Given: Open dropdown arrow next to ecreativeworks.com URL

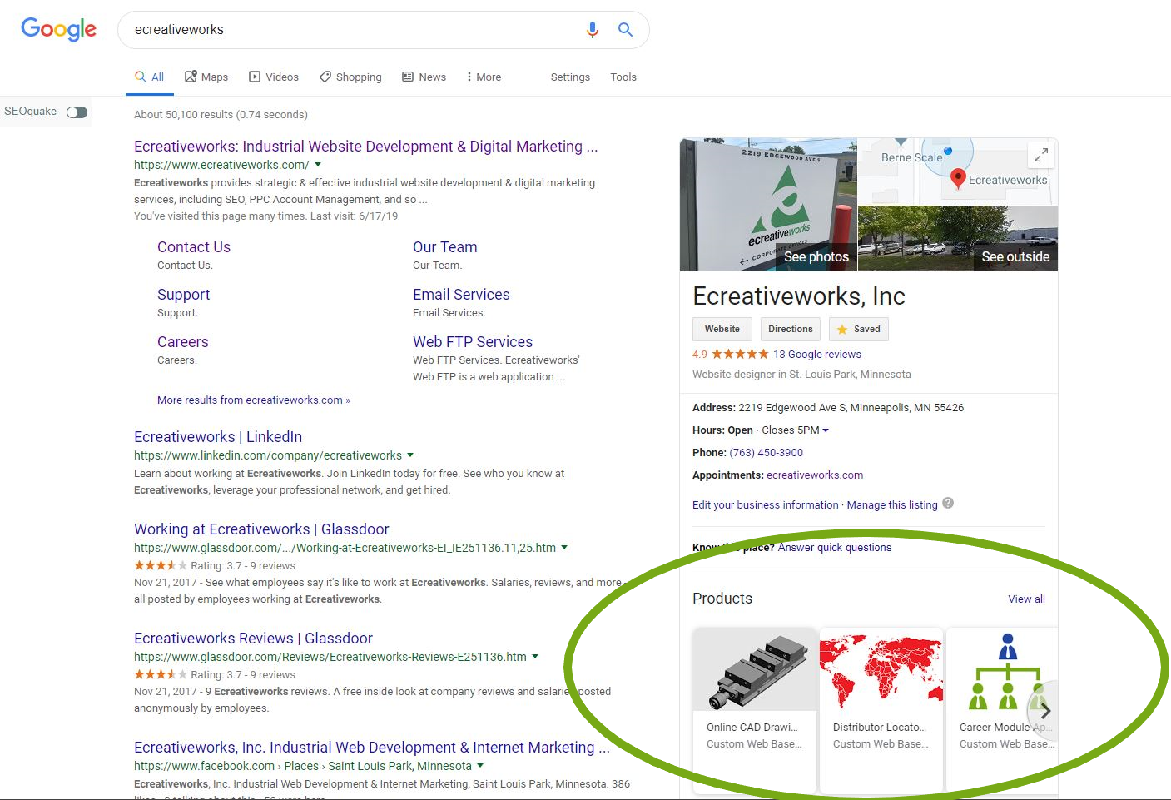Looking at the screenshot, I should [x=318, y=164].
